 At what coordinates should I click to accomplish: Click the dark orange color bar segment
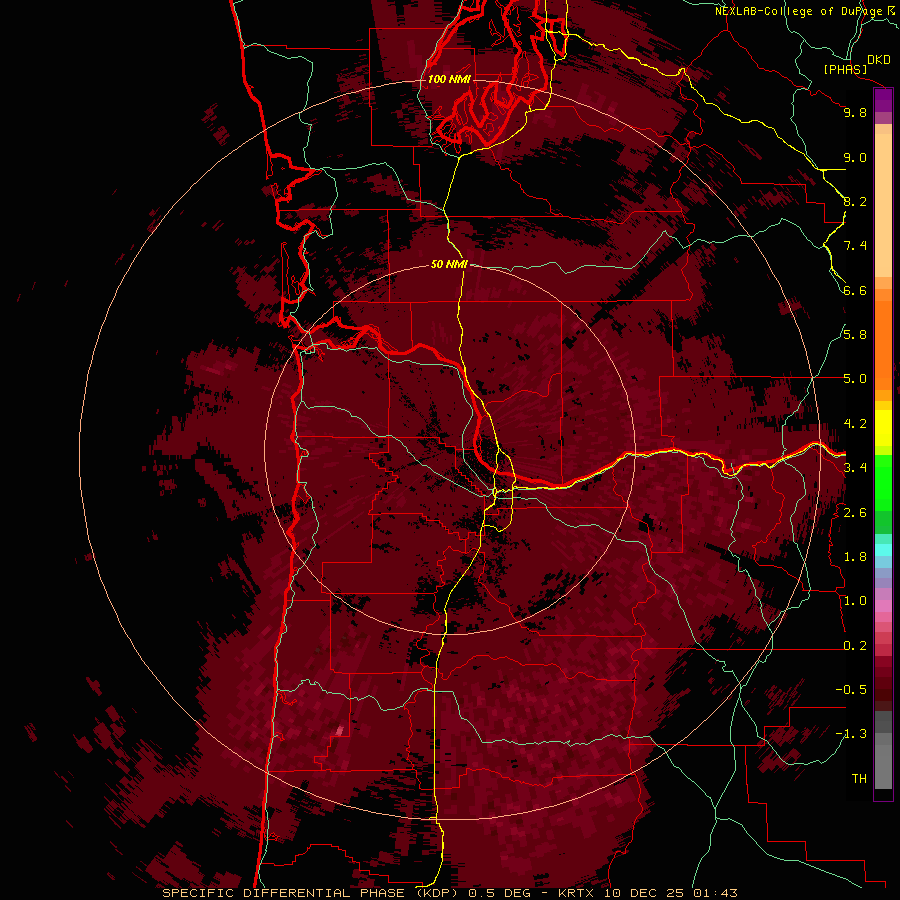click(883, 346)
